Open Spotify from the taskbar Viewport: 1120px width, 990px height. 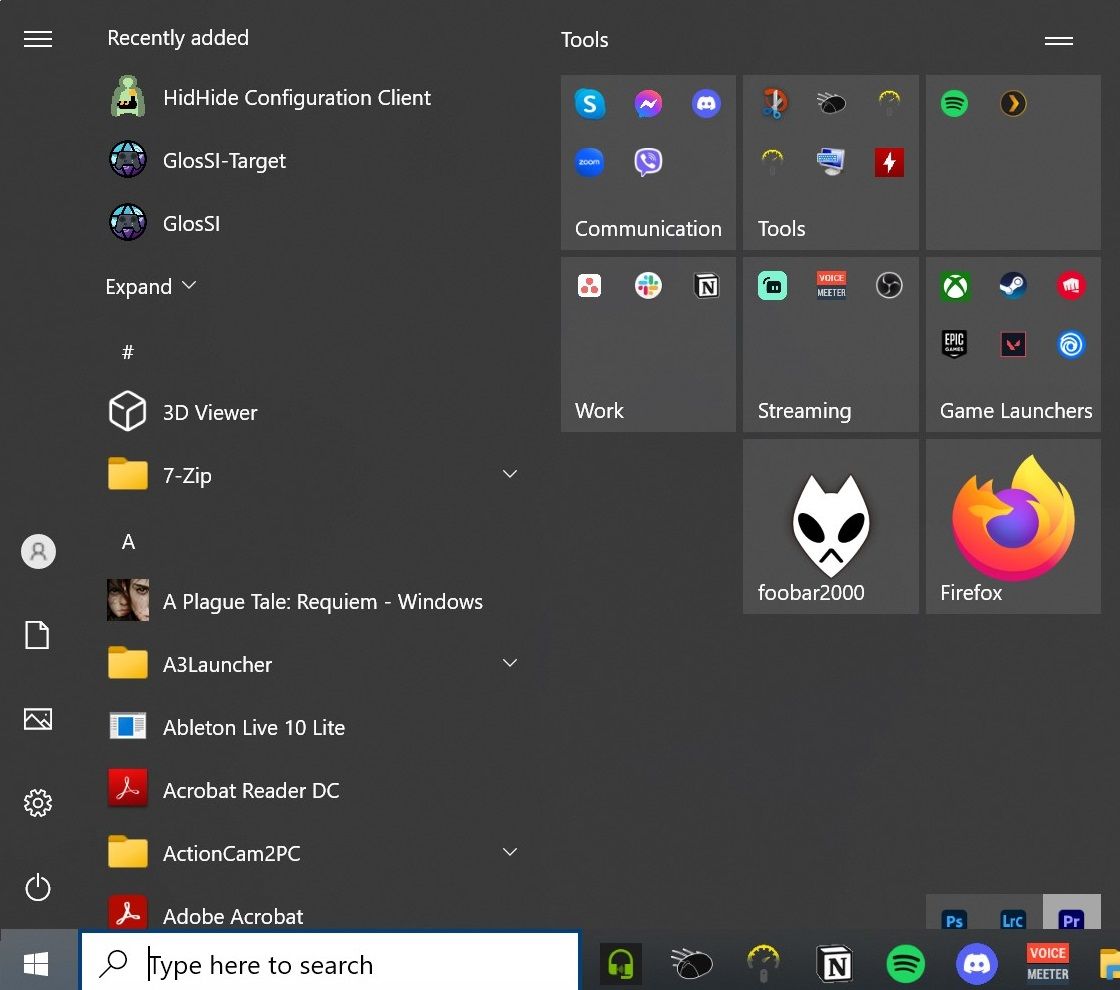(905, 963)
